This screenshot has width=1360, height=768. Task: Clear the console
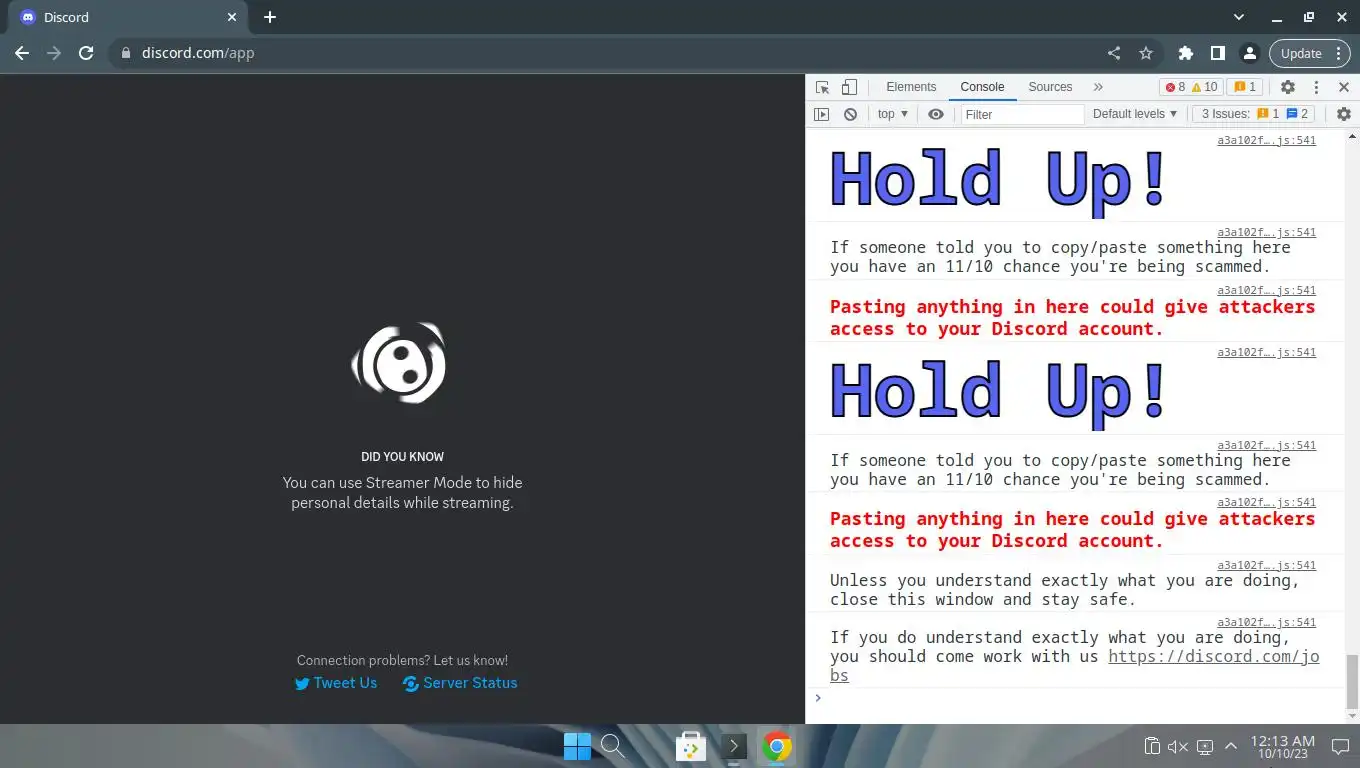(850, 114)
